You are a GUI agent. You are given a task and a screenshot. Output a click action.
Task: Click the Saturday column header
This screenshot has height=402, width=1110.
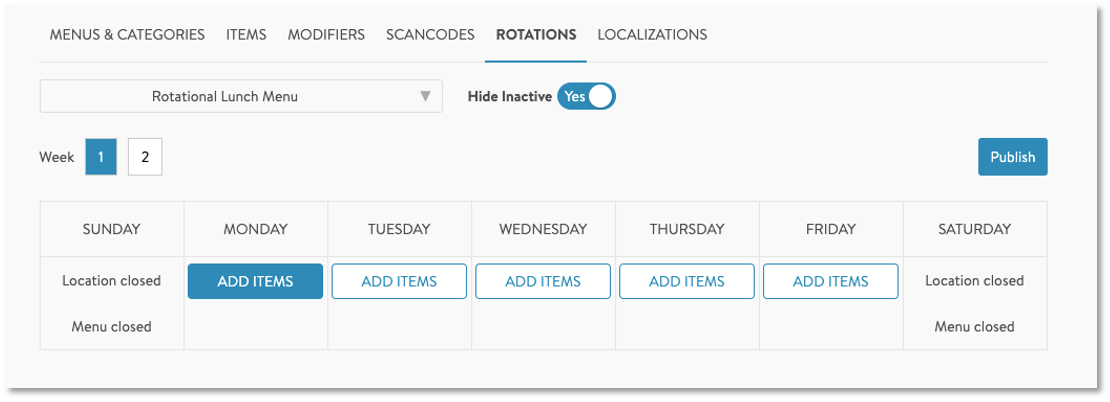click(974, 229)
